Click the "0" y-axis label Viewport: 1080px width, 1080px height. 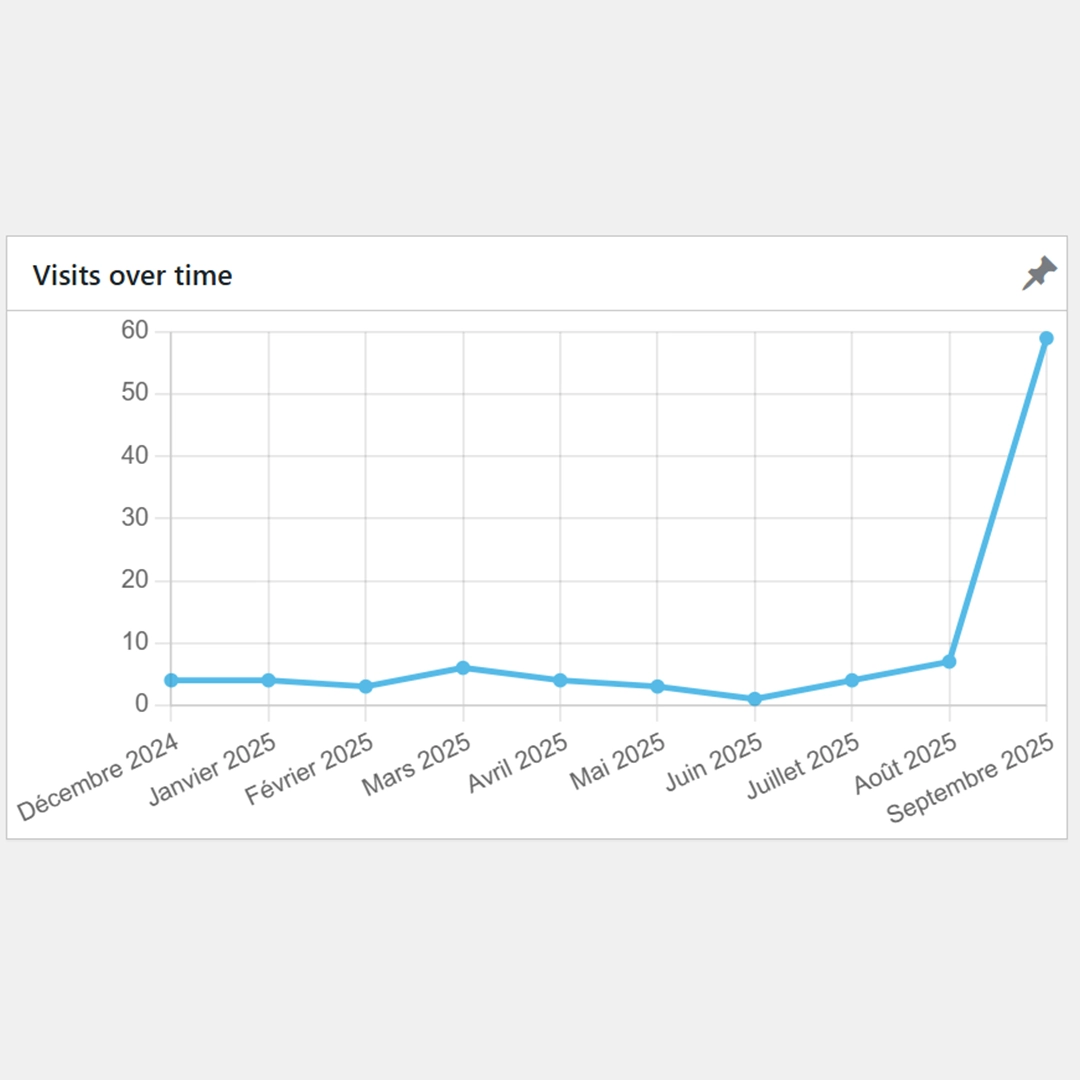click(x=141, y=704)
